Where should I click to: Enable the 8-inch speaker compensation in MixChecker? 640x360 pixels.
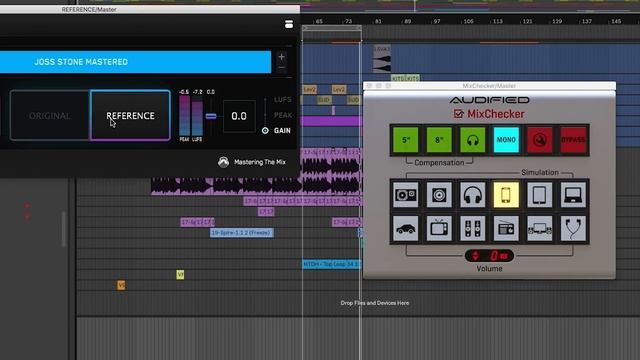[x=439, y=140]
